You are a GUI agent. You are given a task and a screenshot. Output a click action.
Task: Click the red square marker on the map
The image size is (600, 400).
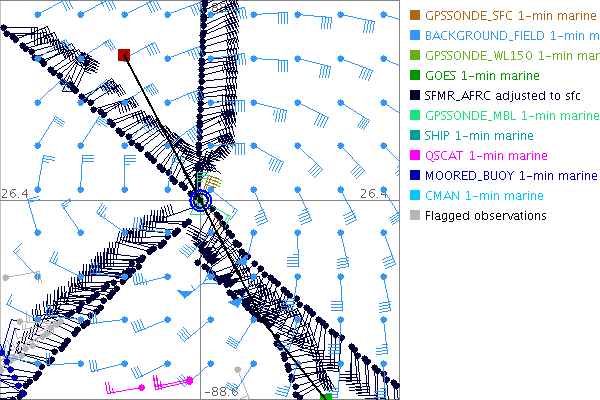tap(124, 55)
